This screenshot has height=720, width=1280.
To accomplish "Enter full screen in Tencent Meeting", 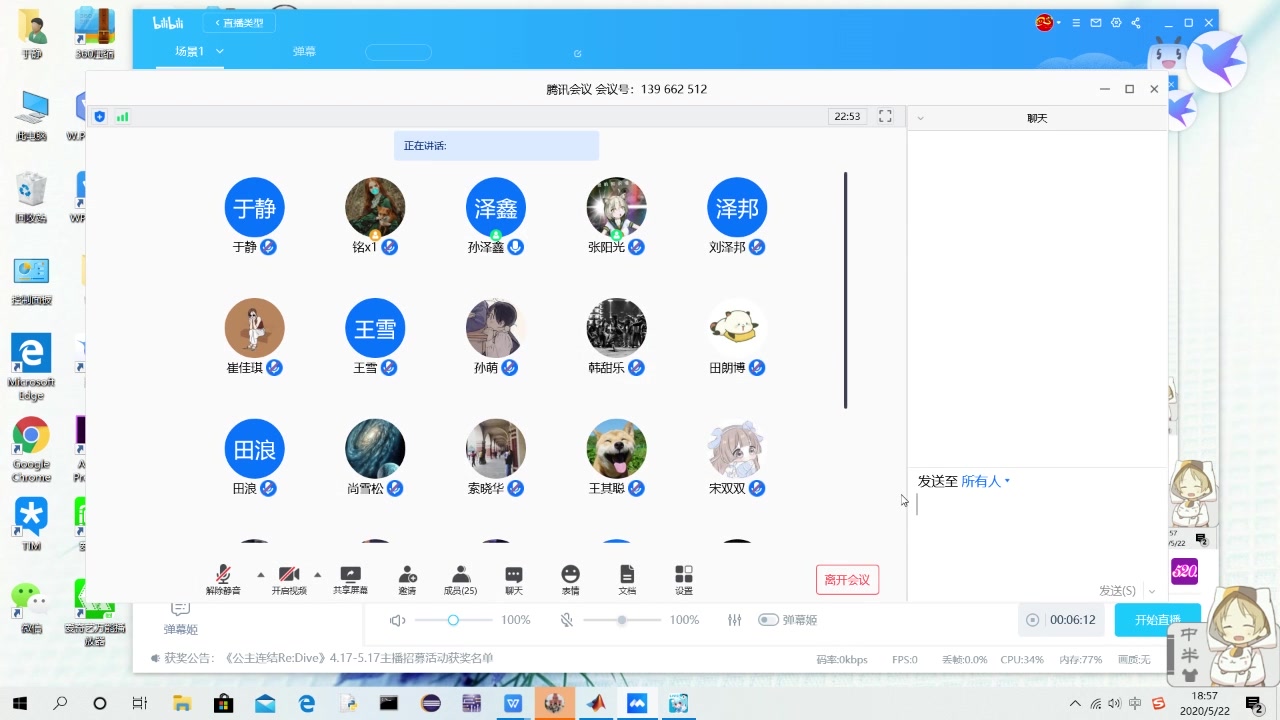I will [x=885, y=116].
